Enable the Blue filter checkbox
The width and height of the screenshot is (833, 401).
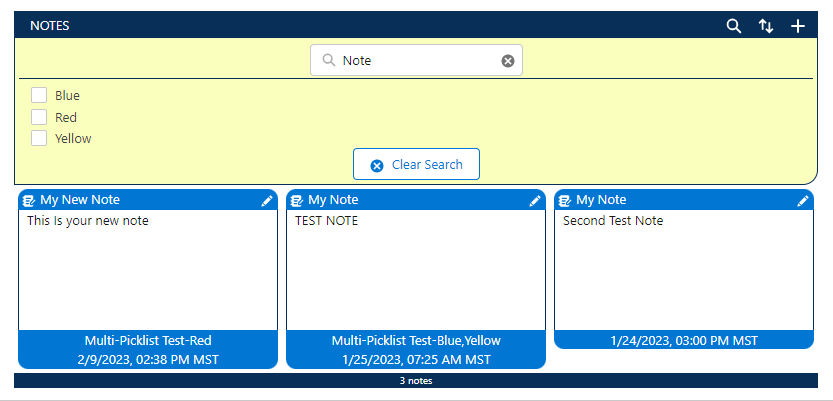click(x=39, y=95)
